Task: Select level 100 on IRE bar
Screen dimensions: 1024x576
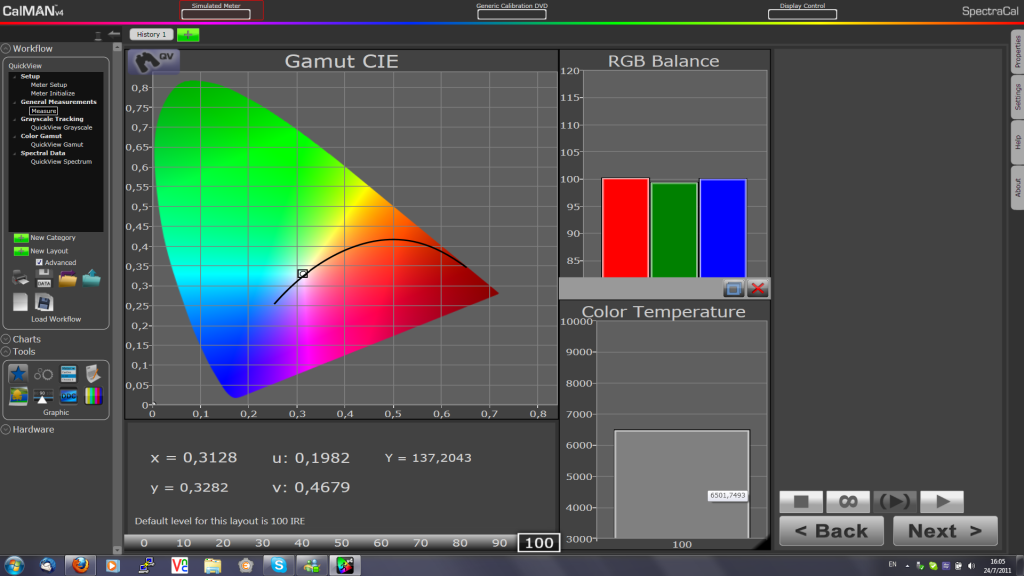Action: coord(539,543)
